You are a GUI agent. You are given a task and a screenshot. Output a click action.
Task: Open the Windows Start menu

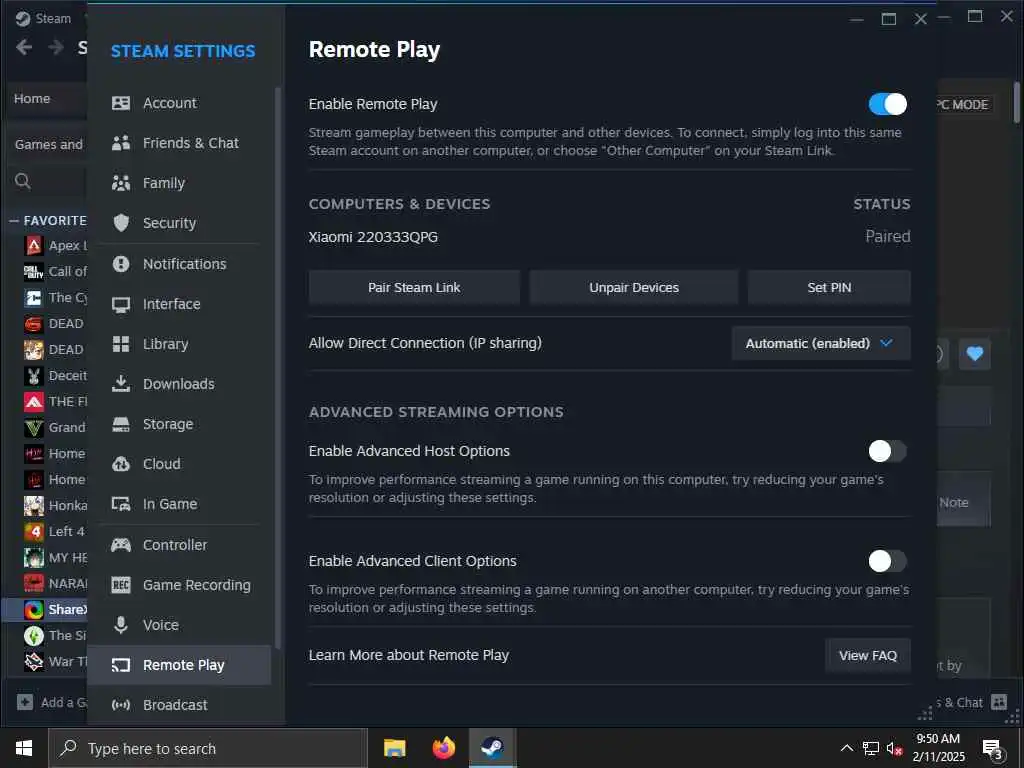click(24, 748)
